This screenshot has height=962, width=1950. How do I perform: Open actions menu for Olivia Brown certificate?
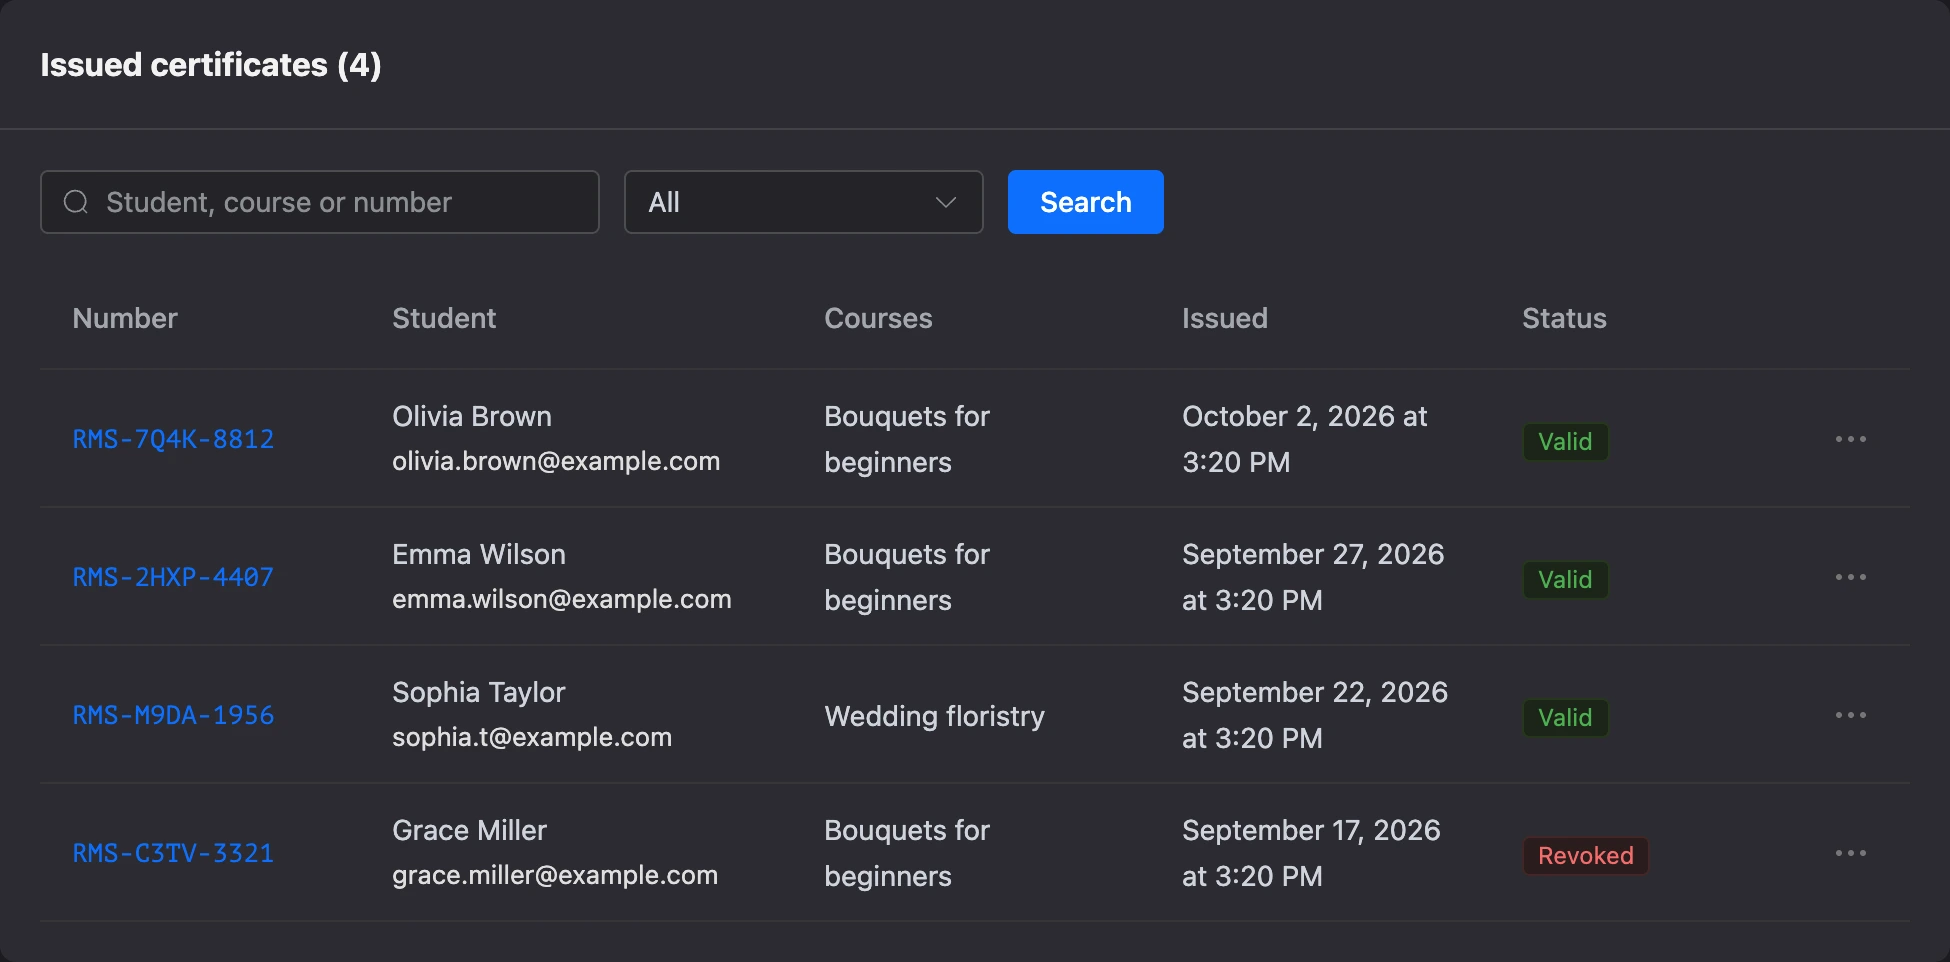coord(1850,439)
